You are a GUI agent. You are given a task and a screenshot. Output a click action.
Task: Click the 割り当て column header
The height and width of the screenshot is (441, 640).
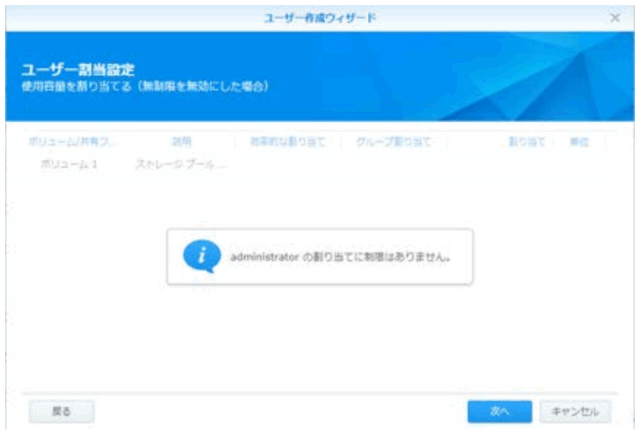click(526, 142)
